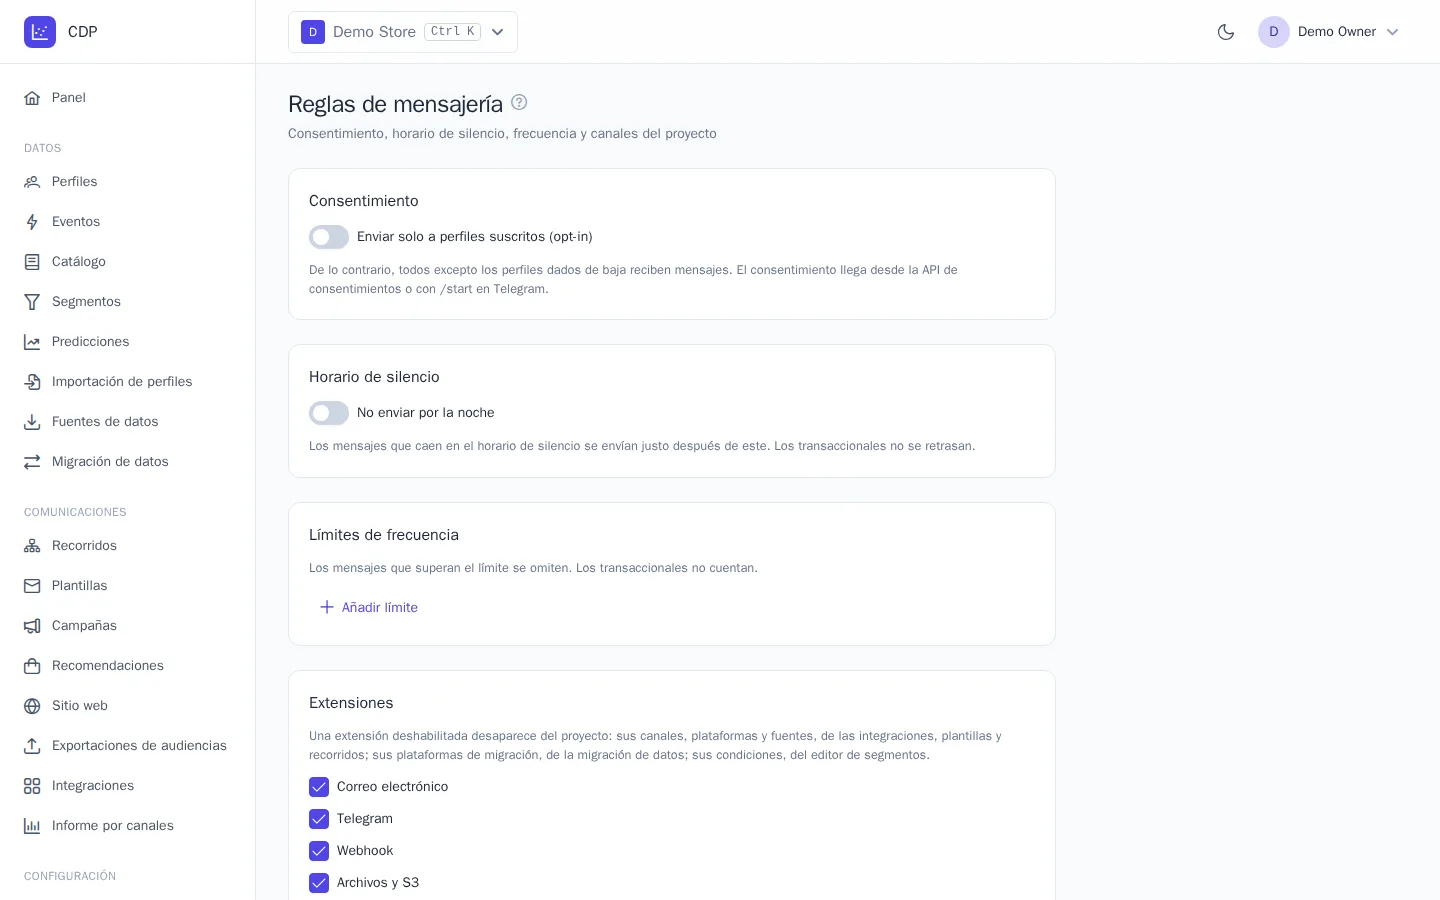The image size is (1440, 900).
Task: Click the Catálogo list icon
Action: pos(32,262)
